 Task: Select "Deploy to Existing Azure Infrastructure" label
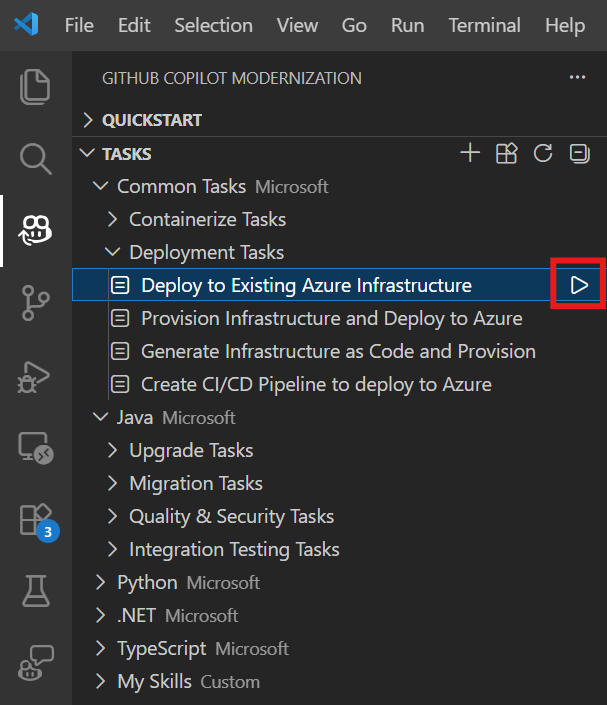click(306, 285)
